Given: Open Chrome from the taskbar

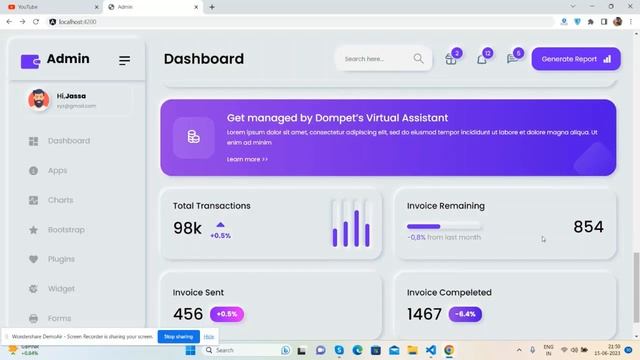Looking at the screenshot, I should click(x=449, y=350).
